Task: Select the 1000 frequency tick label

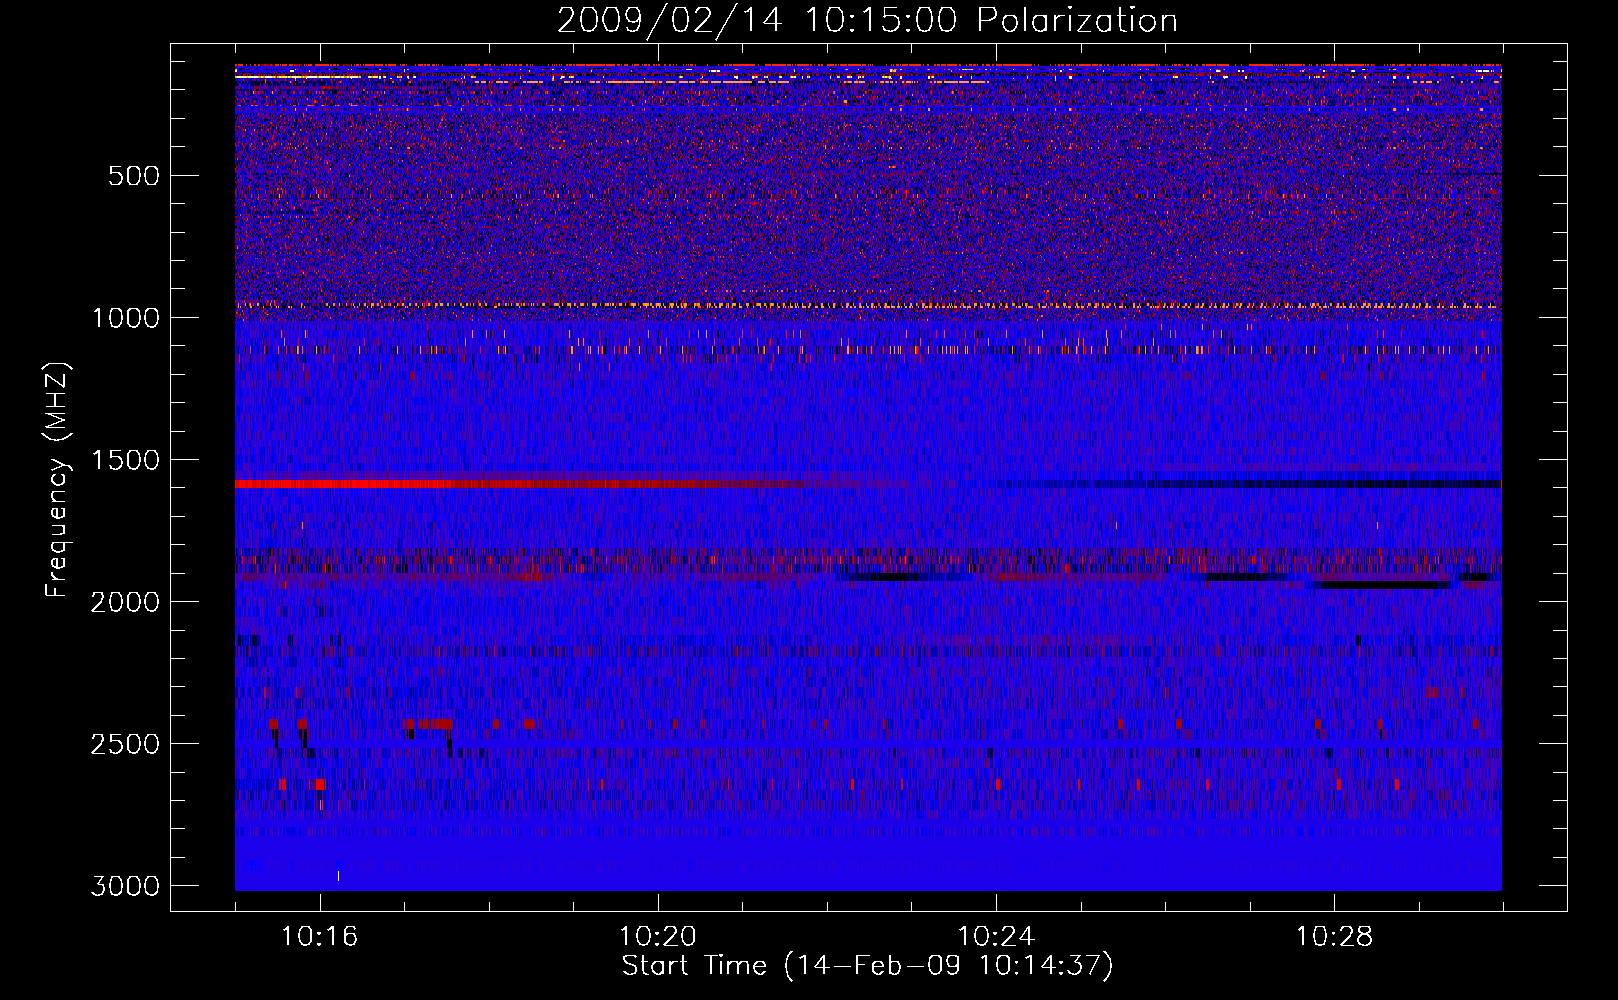Action: [x=125, y=318]
